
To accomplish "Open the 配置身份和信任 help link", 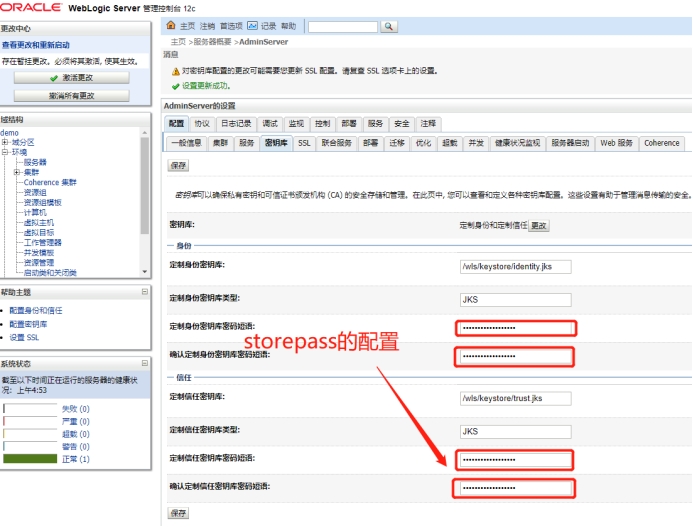I will [36, 310].
